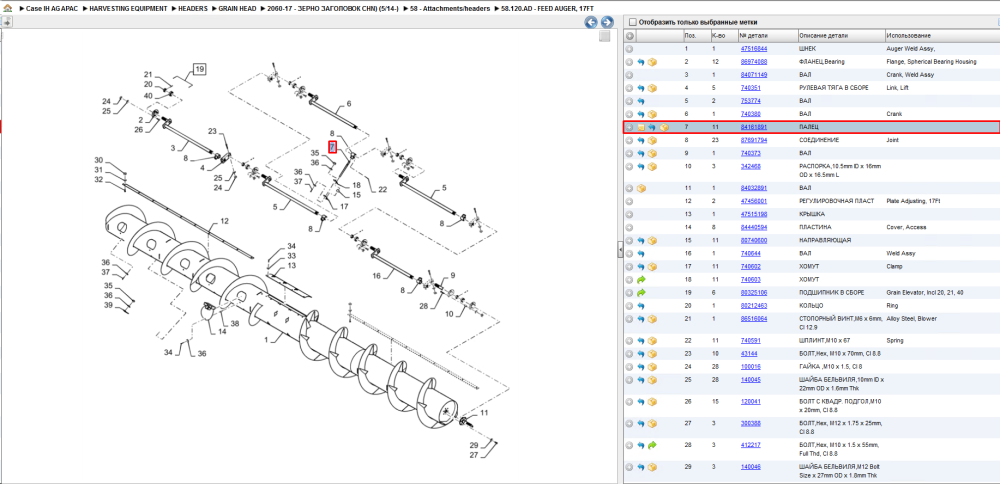Image resolution: width=1000 pixels, height=484 pixels.
Task: Open the HARVESTING EQUIPMENT breadcrumb
Action: click(128, 10)
